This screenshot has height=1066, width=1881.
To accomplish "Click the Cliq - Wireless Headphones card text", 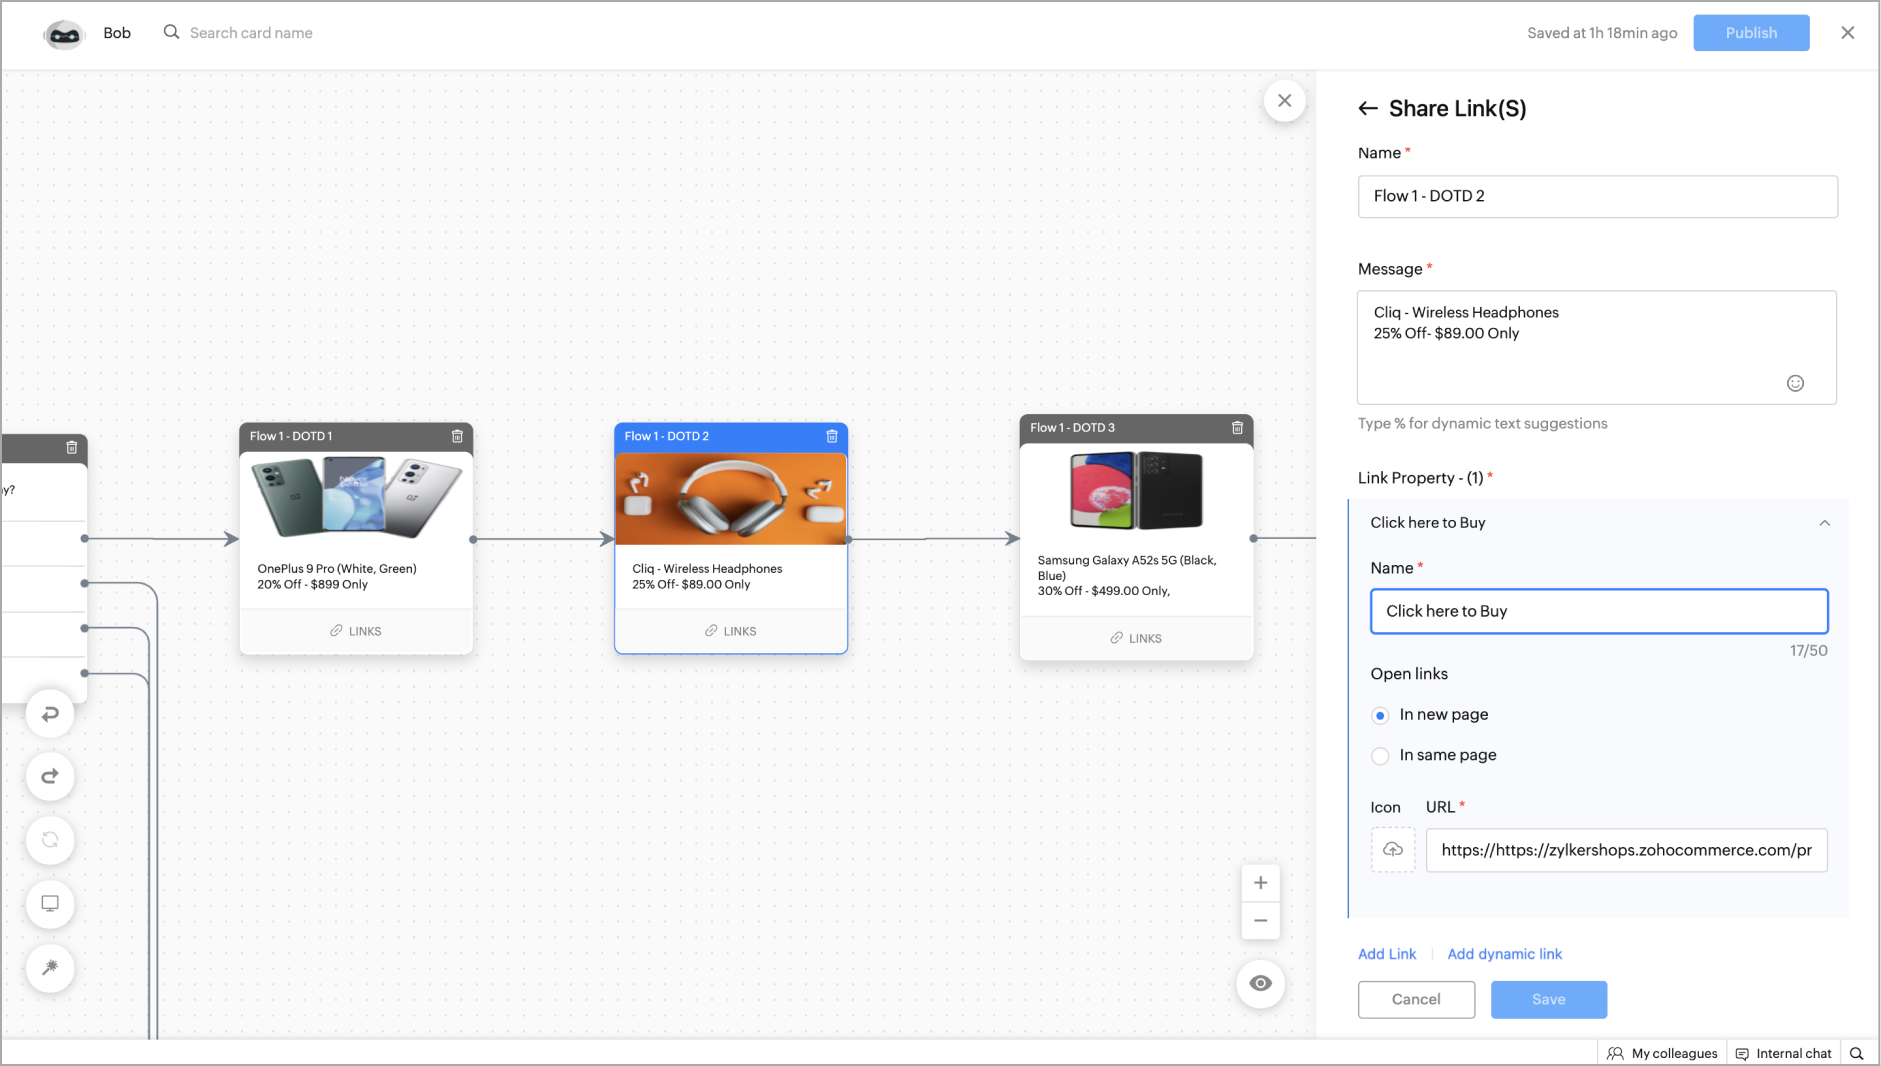I will tap(707, 576).
